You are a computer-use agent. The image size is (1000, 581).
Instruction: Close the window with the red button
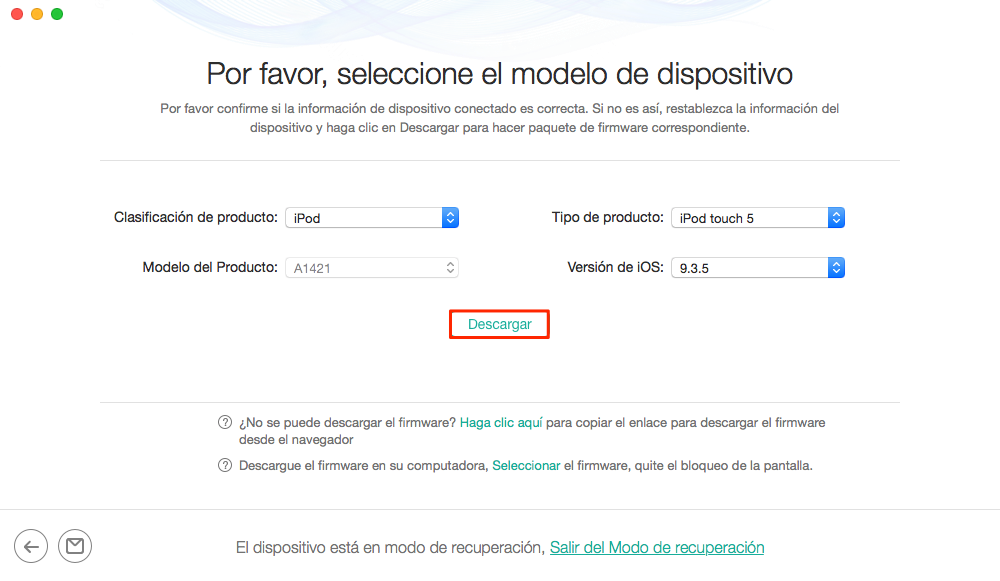tap(17, 14)
